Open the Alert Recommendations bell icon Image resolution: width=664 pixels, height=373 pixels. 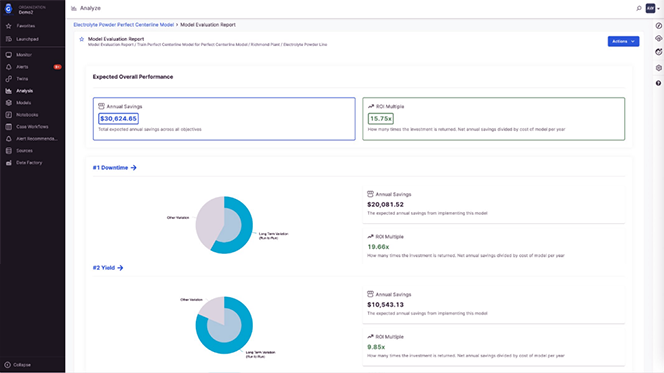click(x=8, y=138)
